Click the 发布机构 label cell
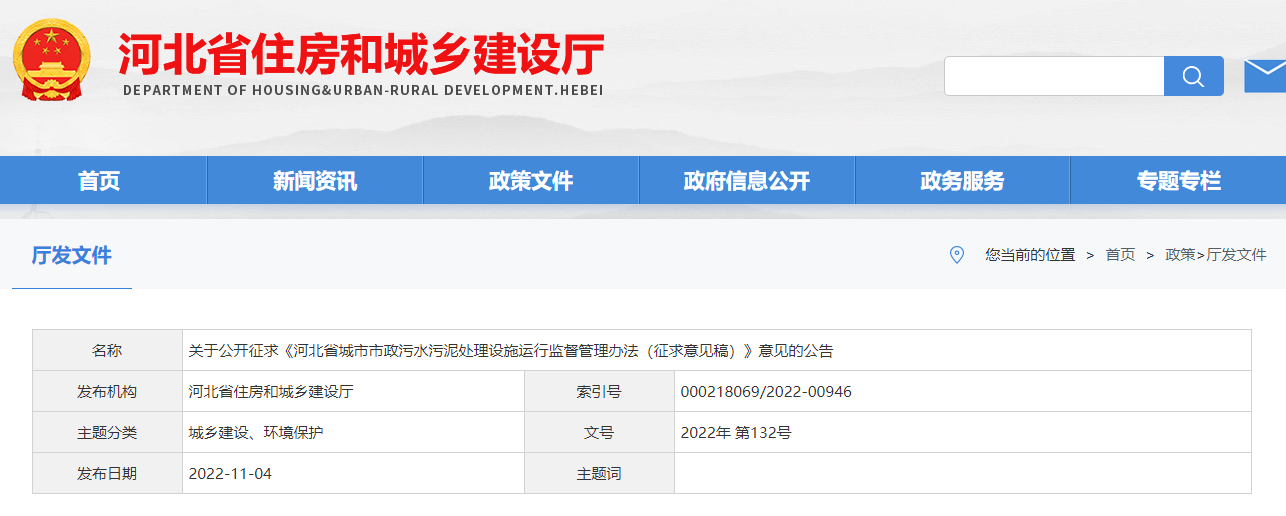 tap(107, 392)
